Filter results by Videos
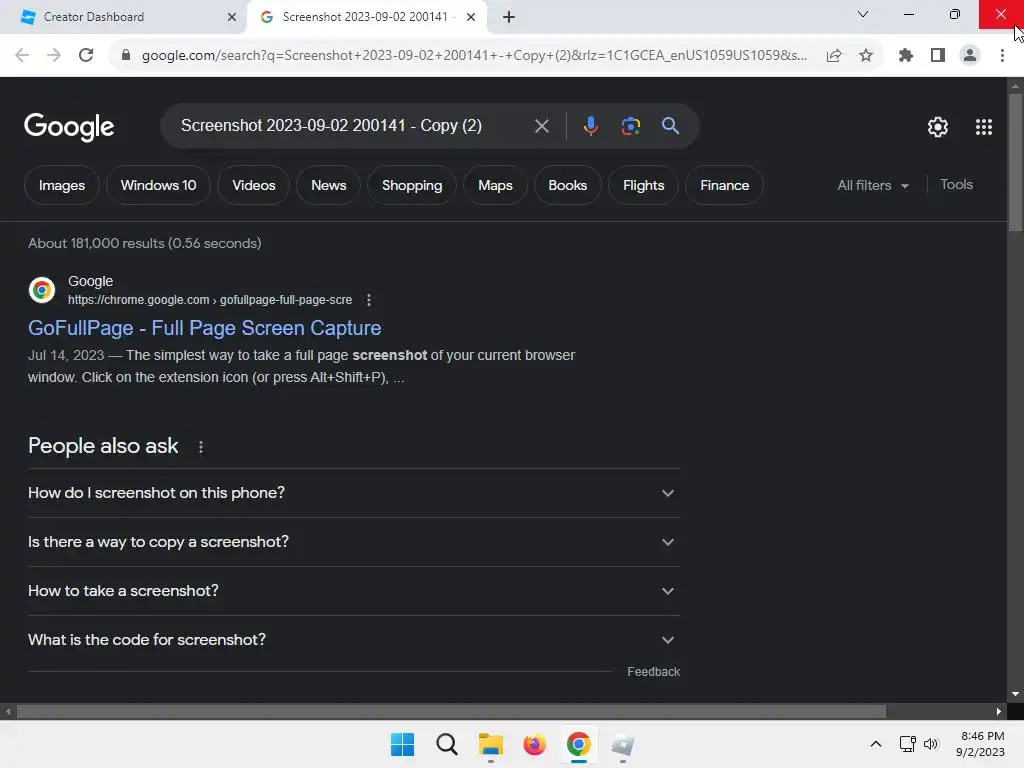 [253, 185]
